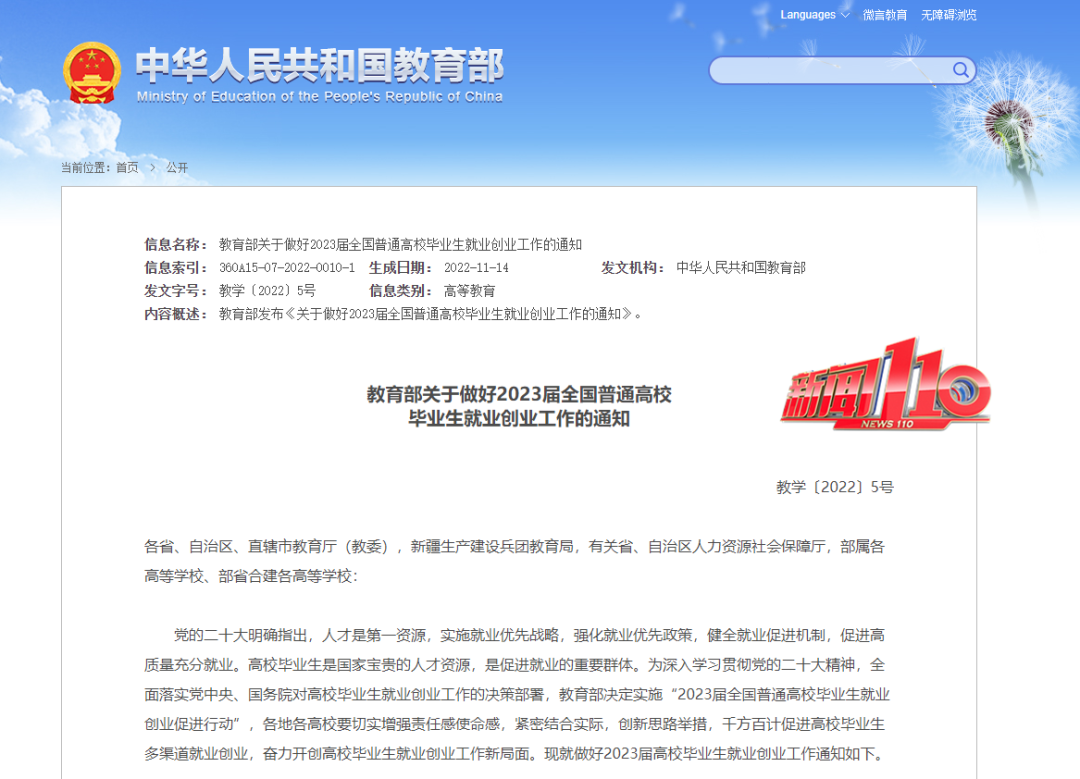
Task: Click the bold article headline 教育部关于做好2023届
Action: (519, 406)
